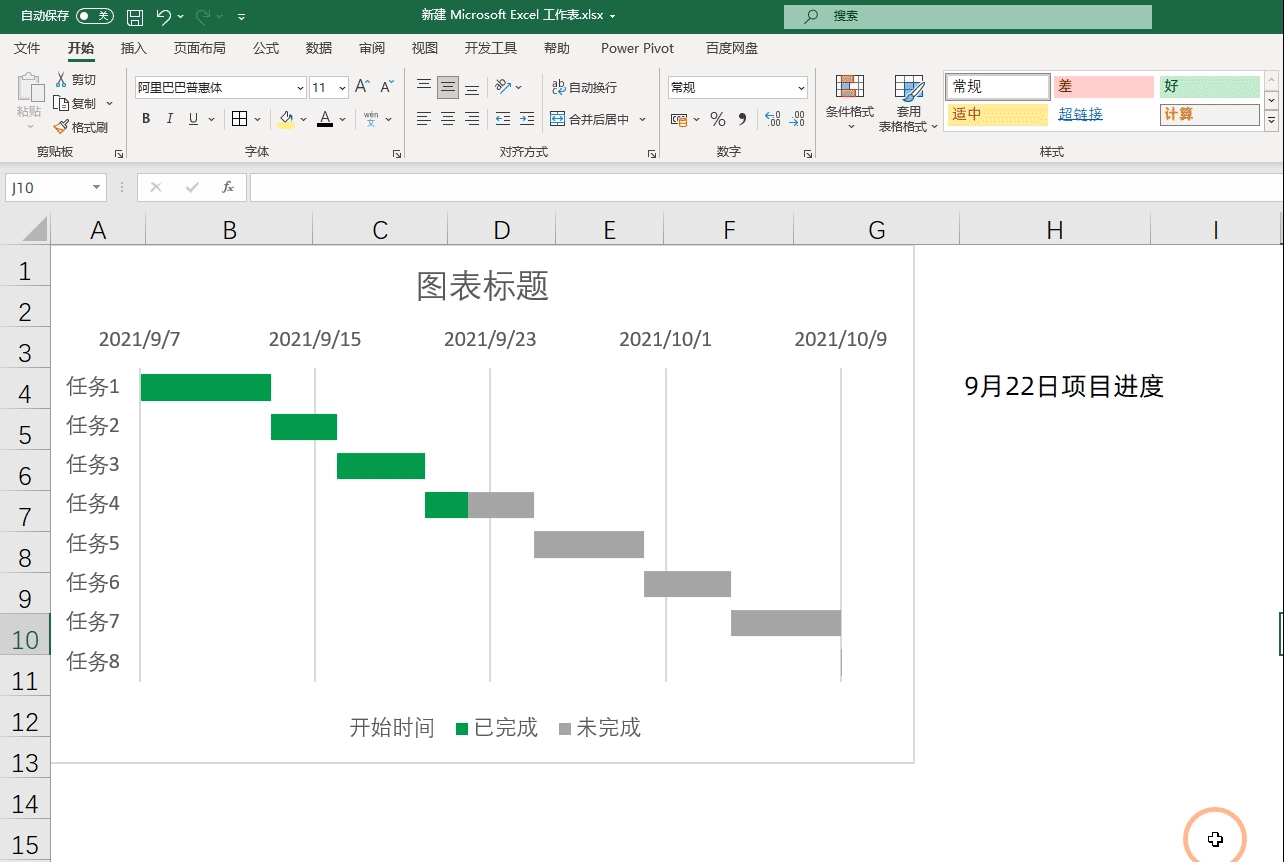The width and height of the screenshot is (1284, 862).
Task: Click the Comma Style icon
Action: [x=742, y=119]
